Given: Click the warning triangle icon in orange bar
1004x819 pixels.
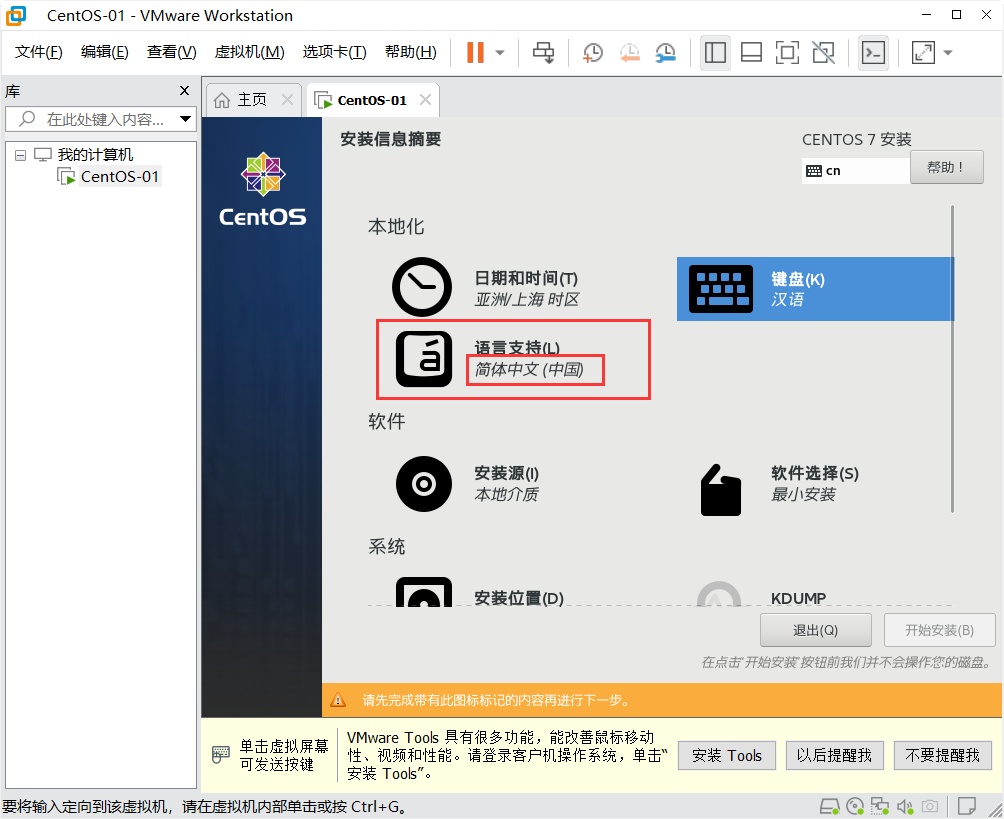Looking at the screenshot, I should click(338, 700).
